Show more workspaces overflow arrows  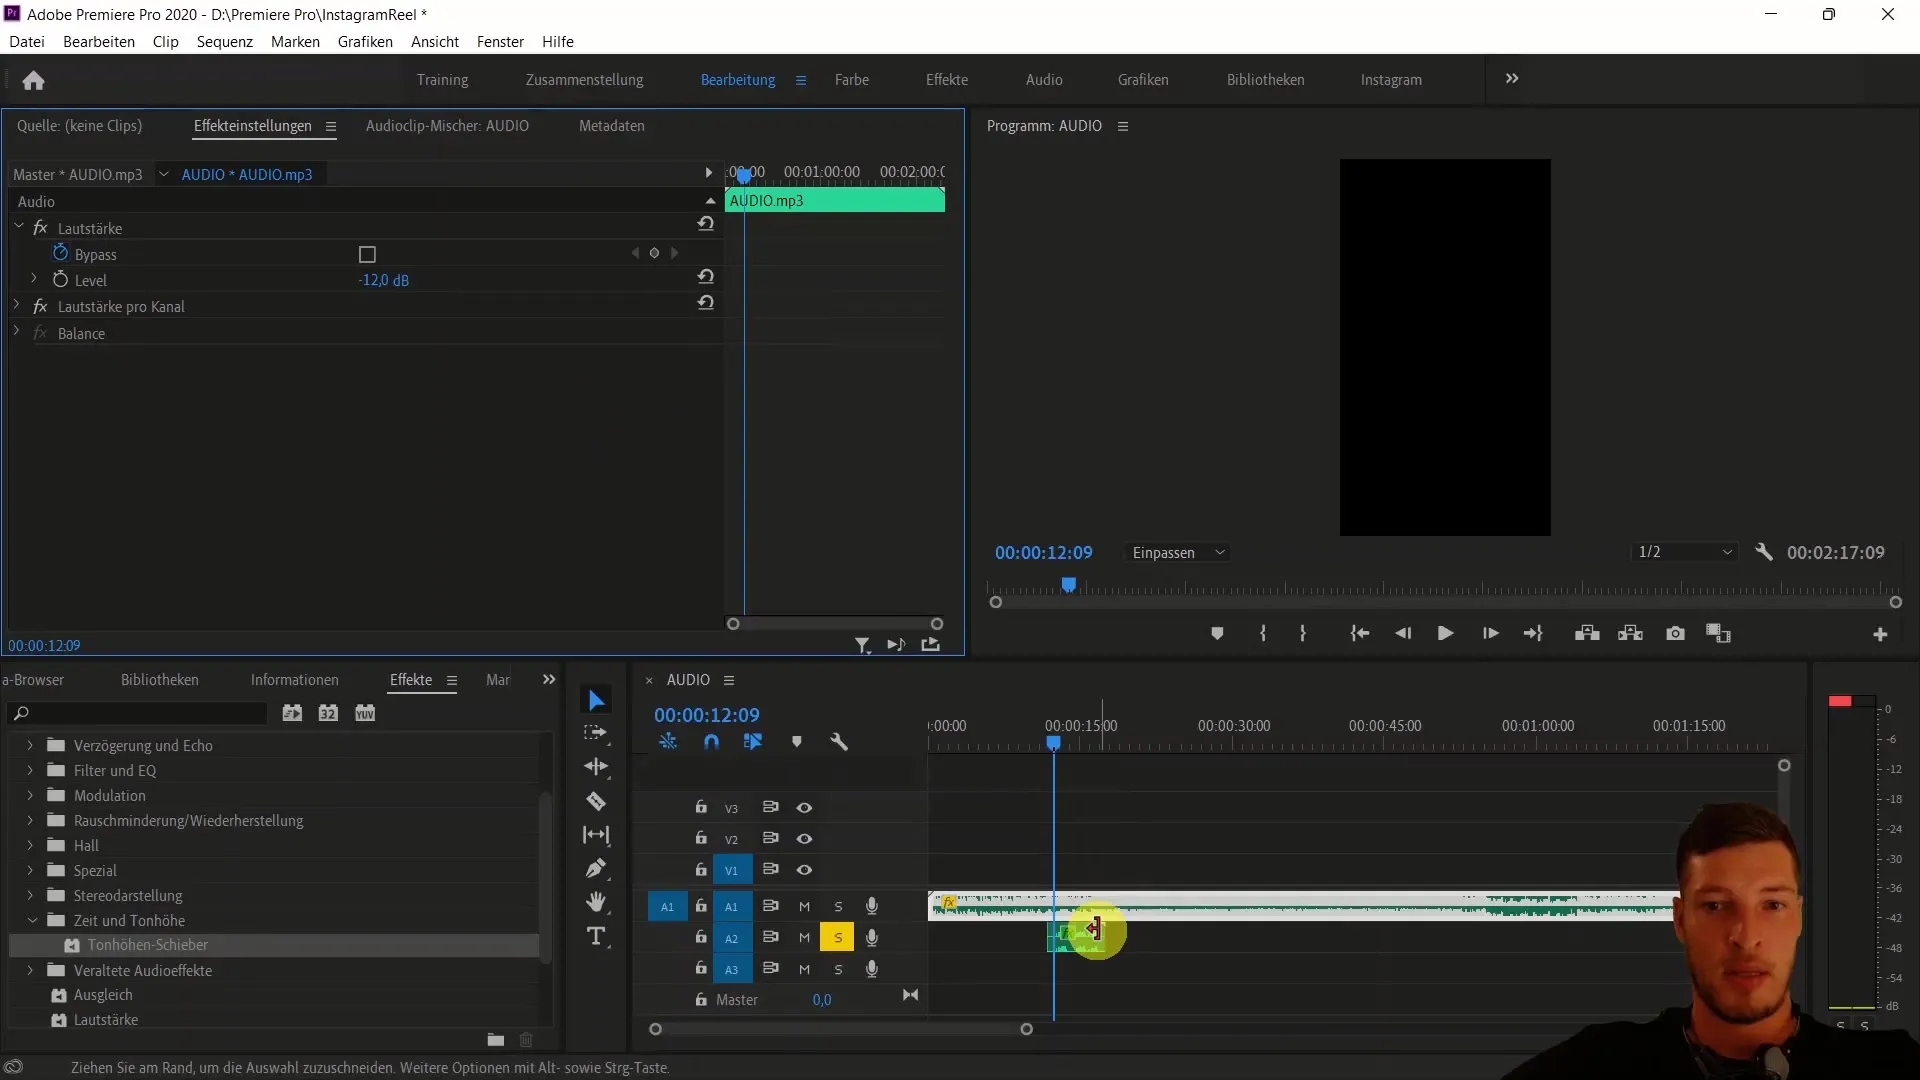[1512, 78]
